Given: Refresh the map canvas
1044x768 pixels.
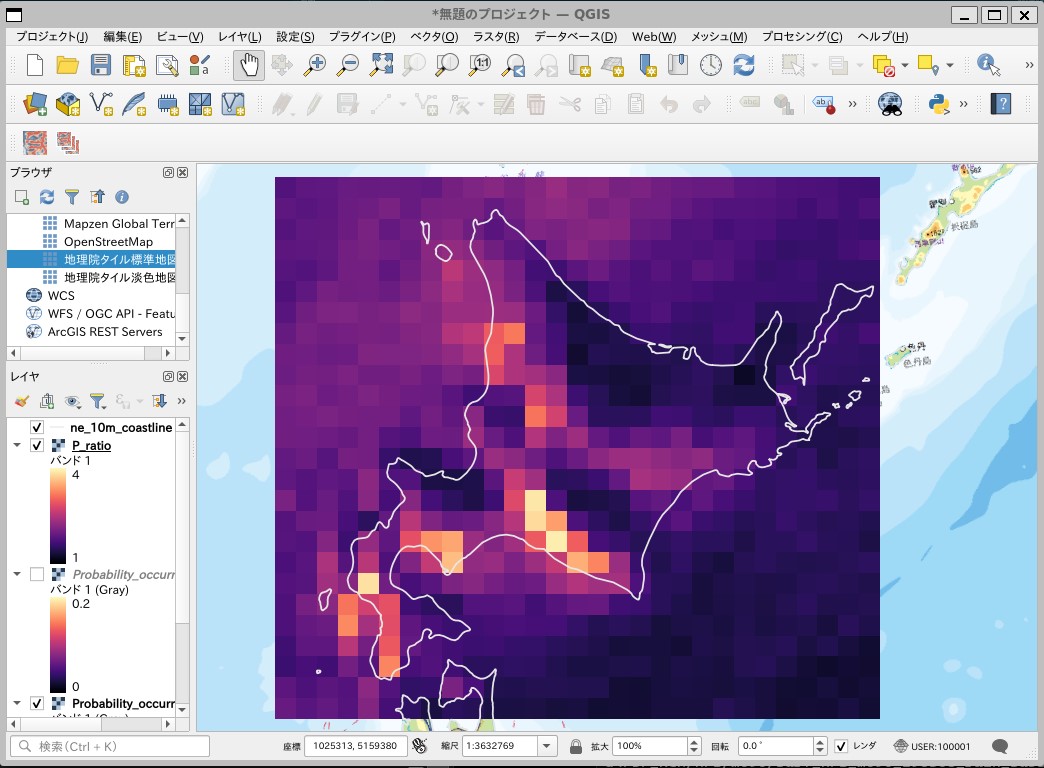Looking at the screenshot, I should [x=744, y=65].
